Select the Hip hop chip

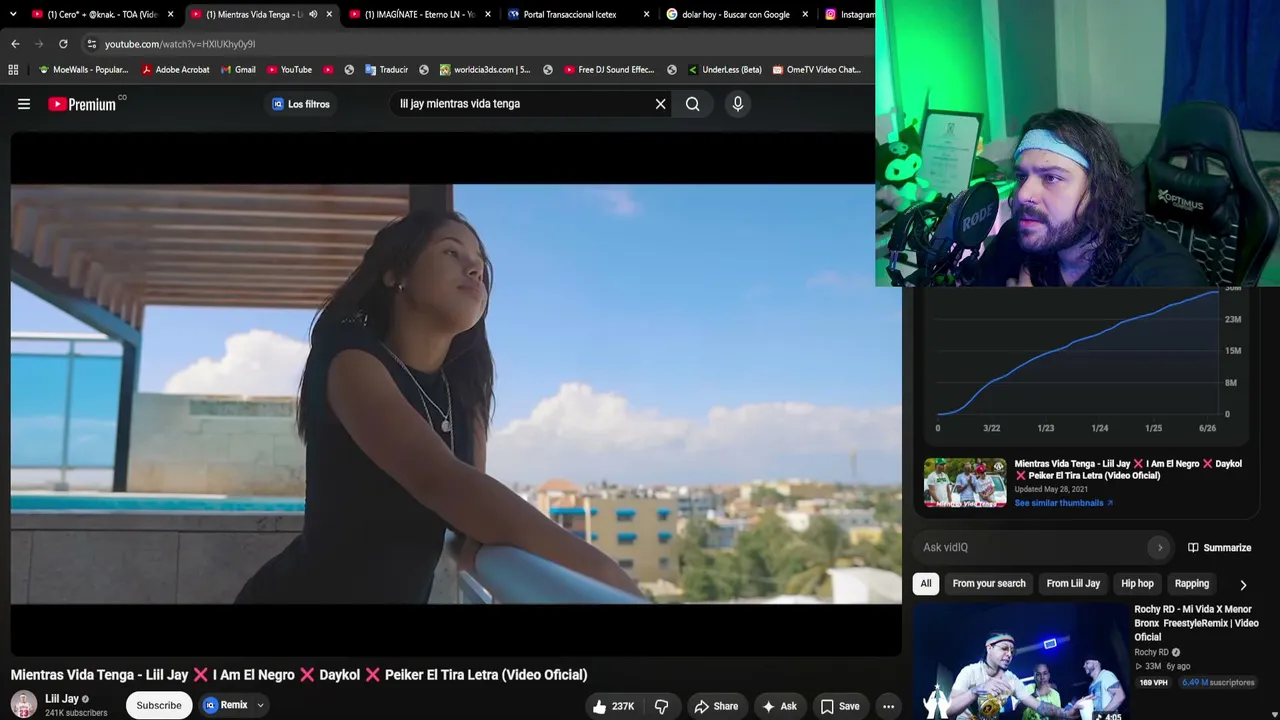(1137, 584)
